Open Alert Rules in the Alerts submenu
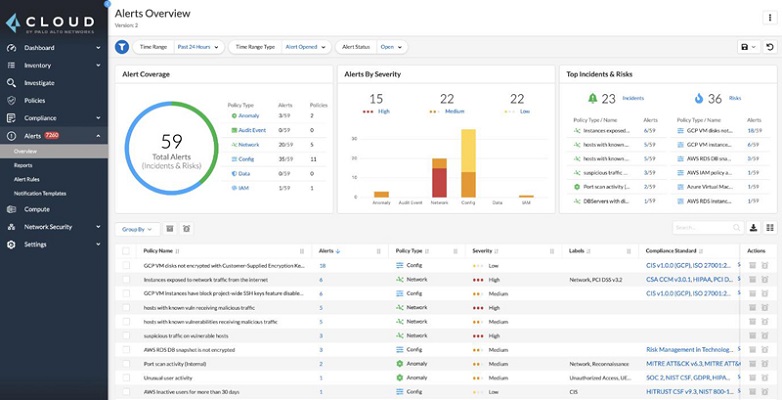Viewport: 782px width, 400px height. coord(27,179)
